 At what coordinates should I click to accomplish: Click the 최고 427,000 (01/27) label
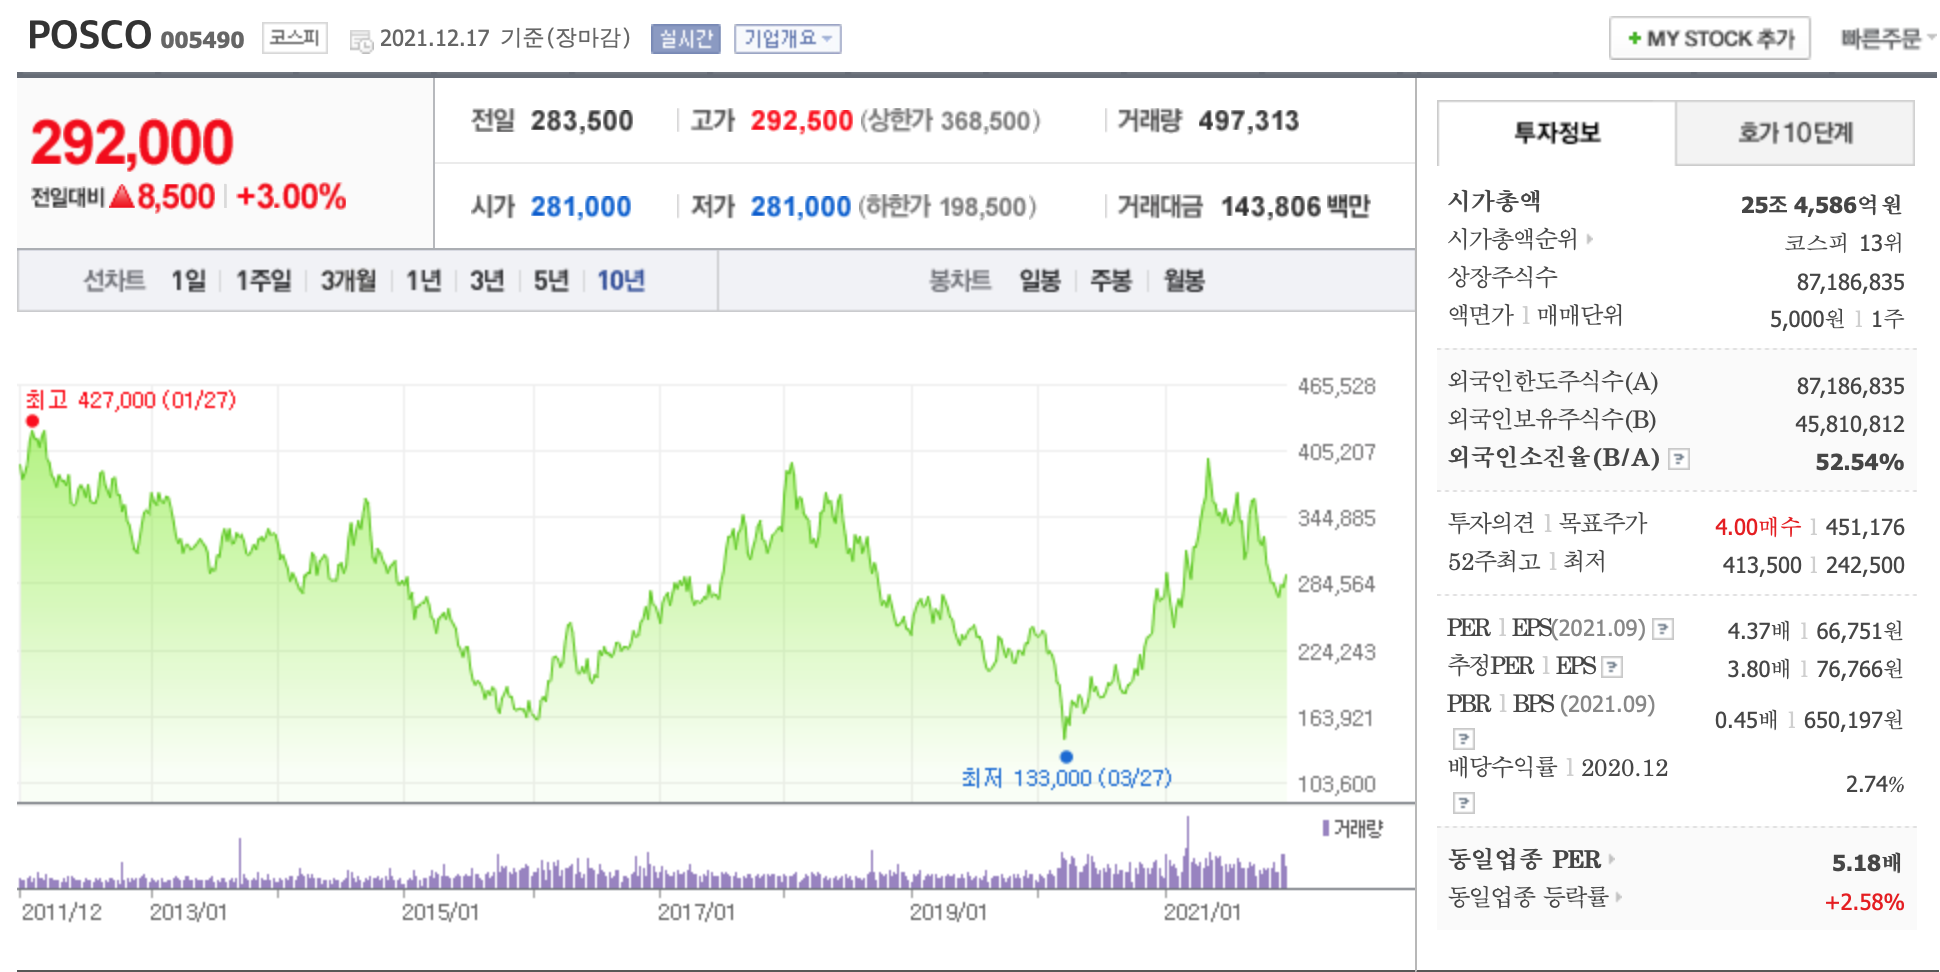point(131,400)
